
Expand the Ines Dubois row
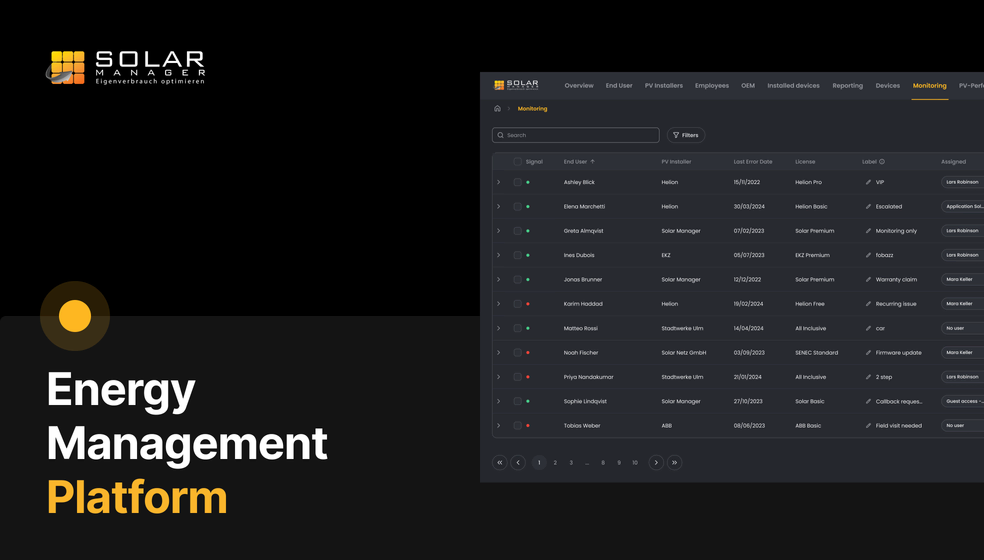point(499,255)
